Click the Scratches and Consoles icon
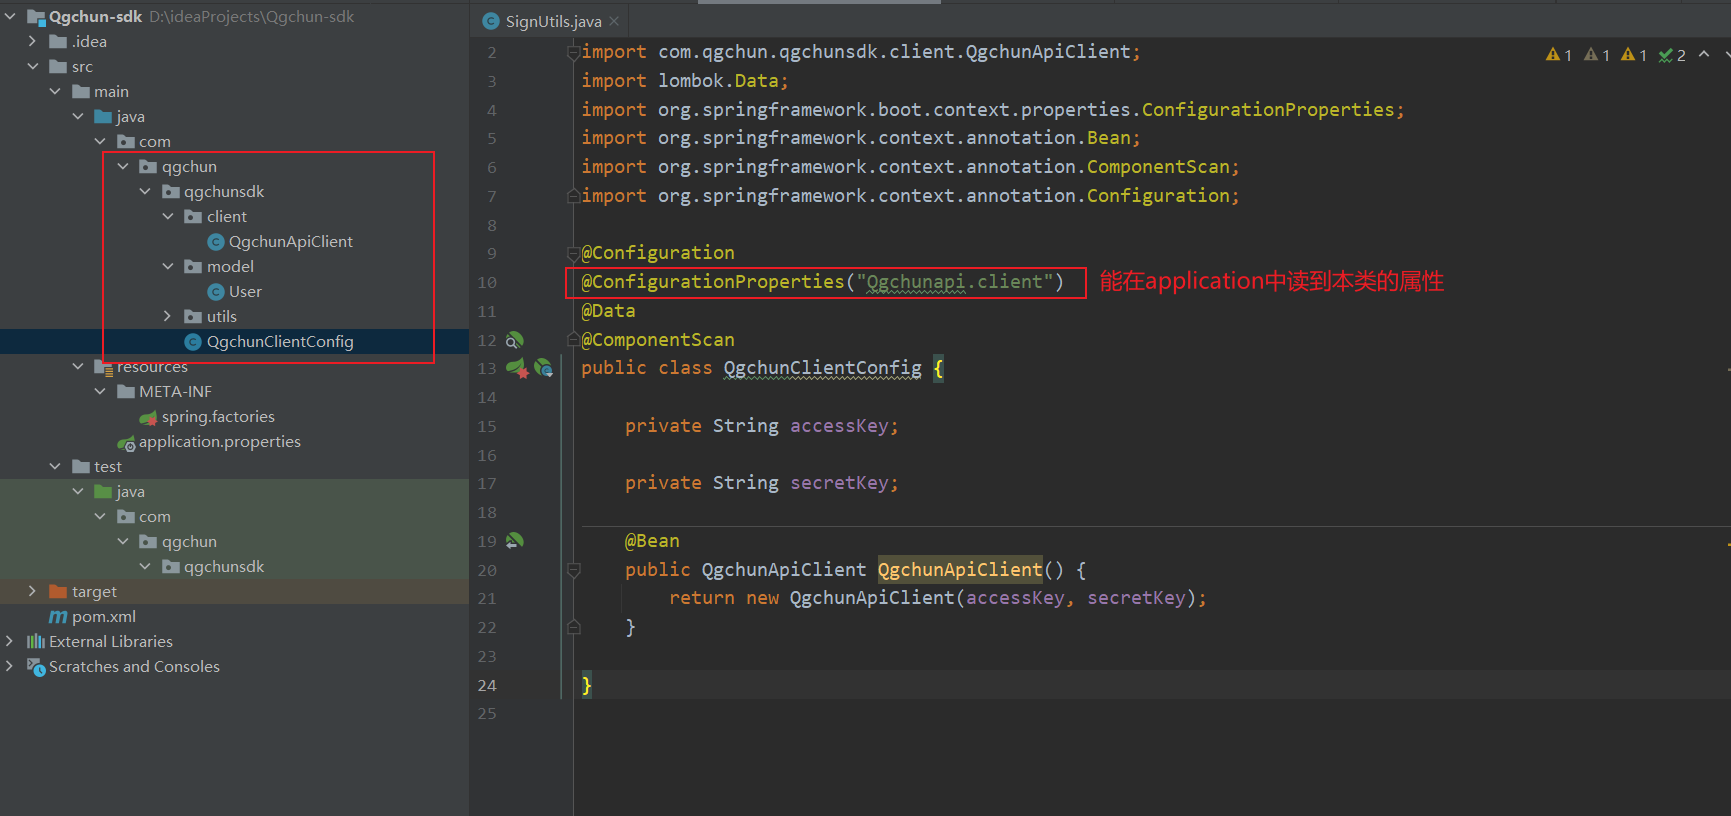This screenshot has width=1731, height=816. [36, 667]
